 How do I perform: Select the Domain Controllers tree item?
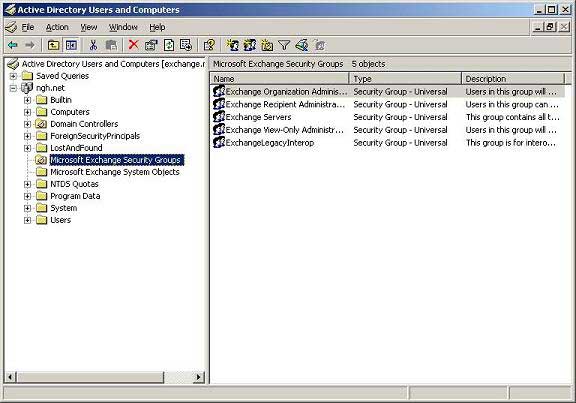pyautogui.click(x=84, y=124)
